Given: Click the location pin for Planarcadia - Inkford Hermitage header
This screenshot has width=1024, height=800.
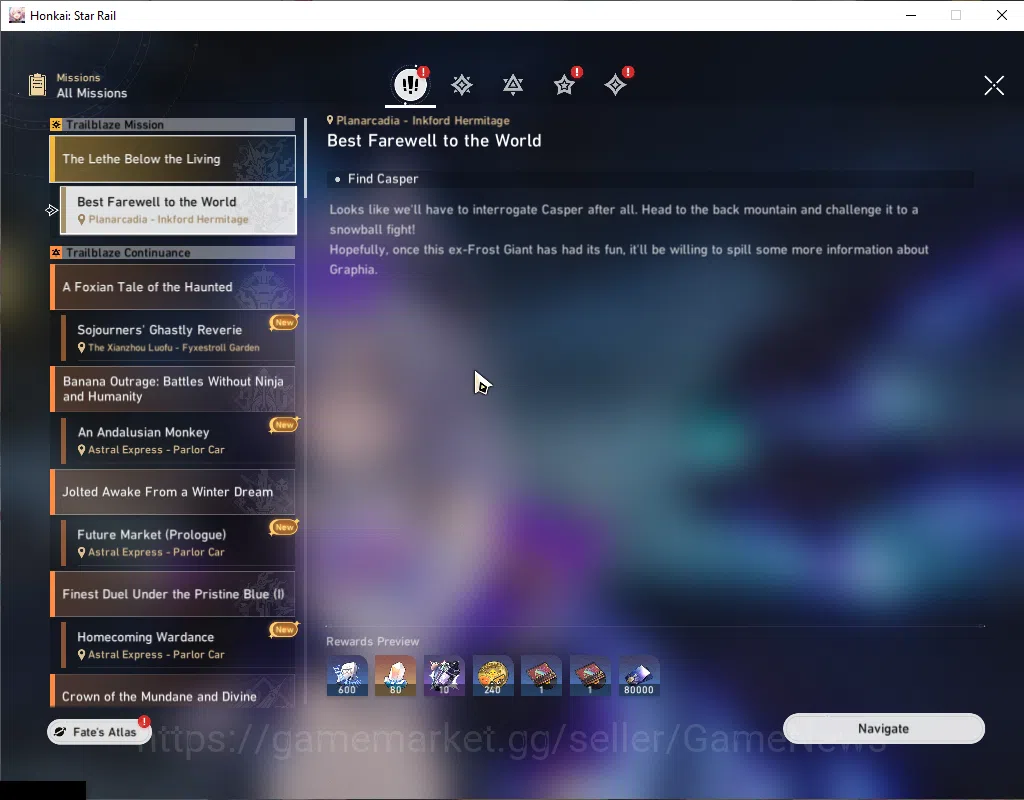Looking at the screenshot, I should 330,120.
